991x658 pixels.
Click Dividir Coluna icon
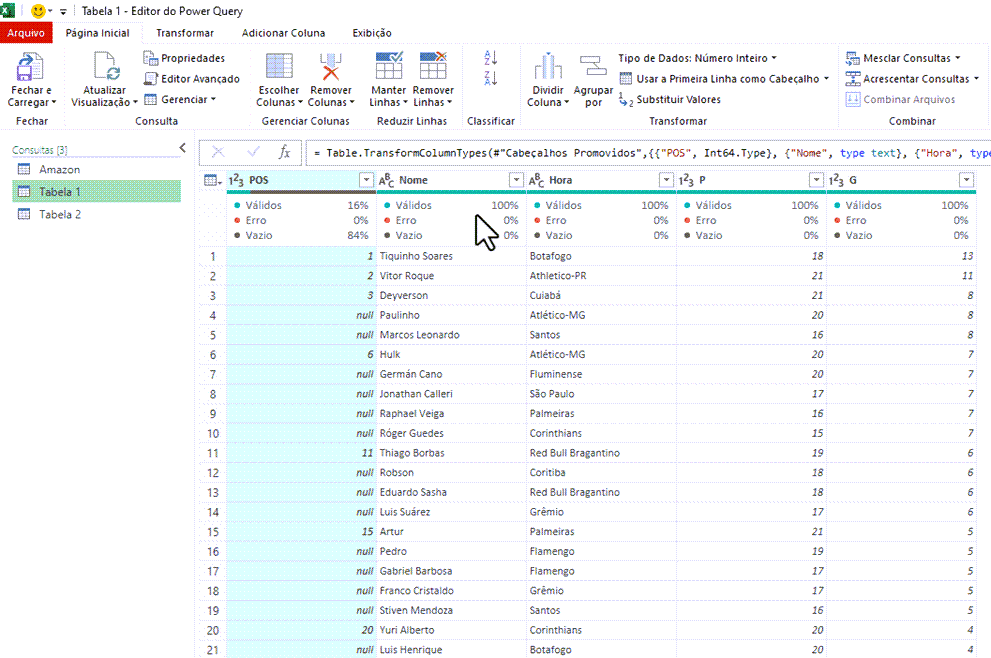(548, 67)
